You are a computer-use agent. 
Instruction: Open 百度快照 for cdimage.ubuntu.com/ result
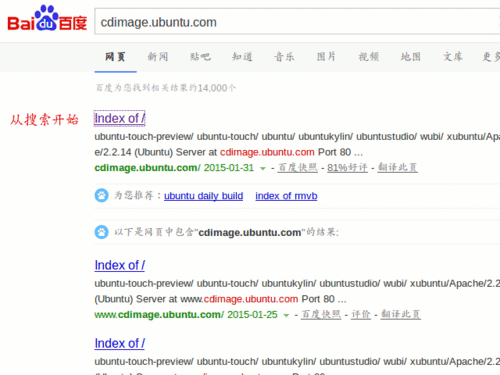(x=298, y=167)
